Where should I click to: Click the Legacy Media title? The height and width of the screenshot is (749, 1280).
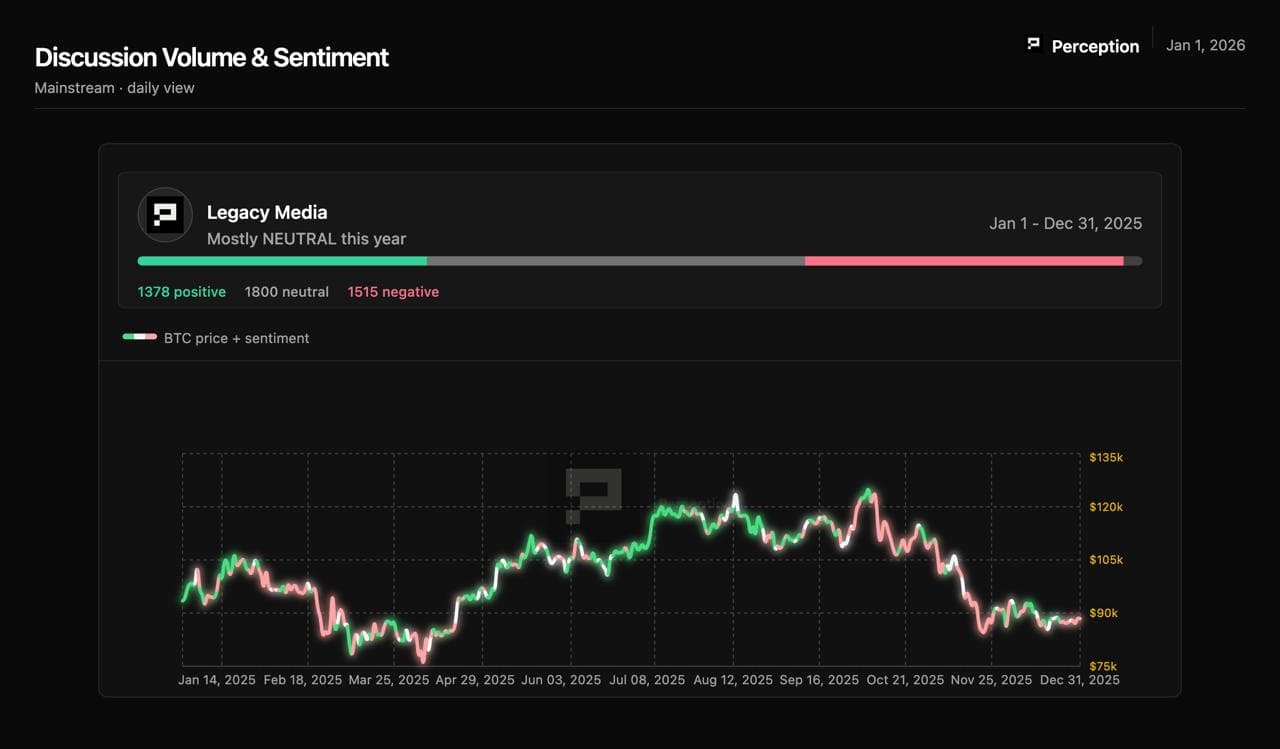click(x=267, y=212)
